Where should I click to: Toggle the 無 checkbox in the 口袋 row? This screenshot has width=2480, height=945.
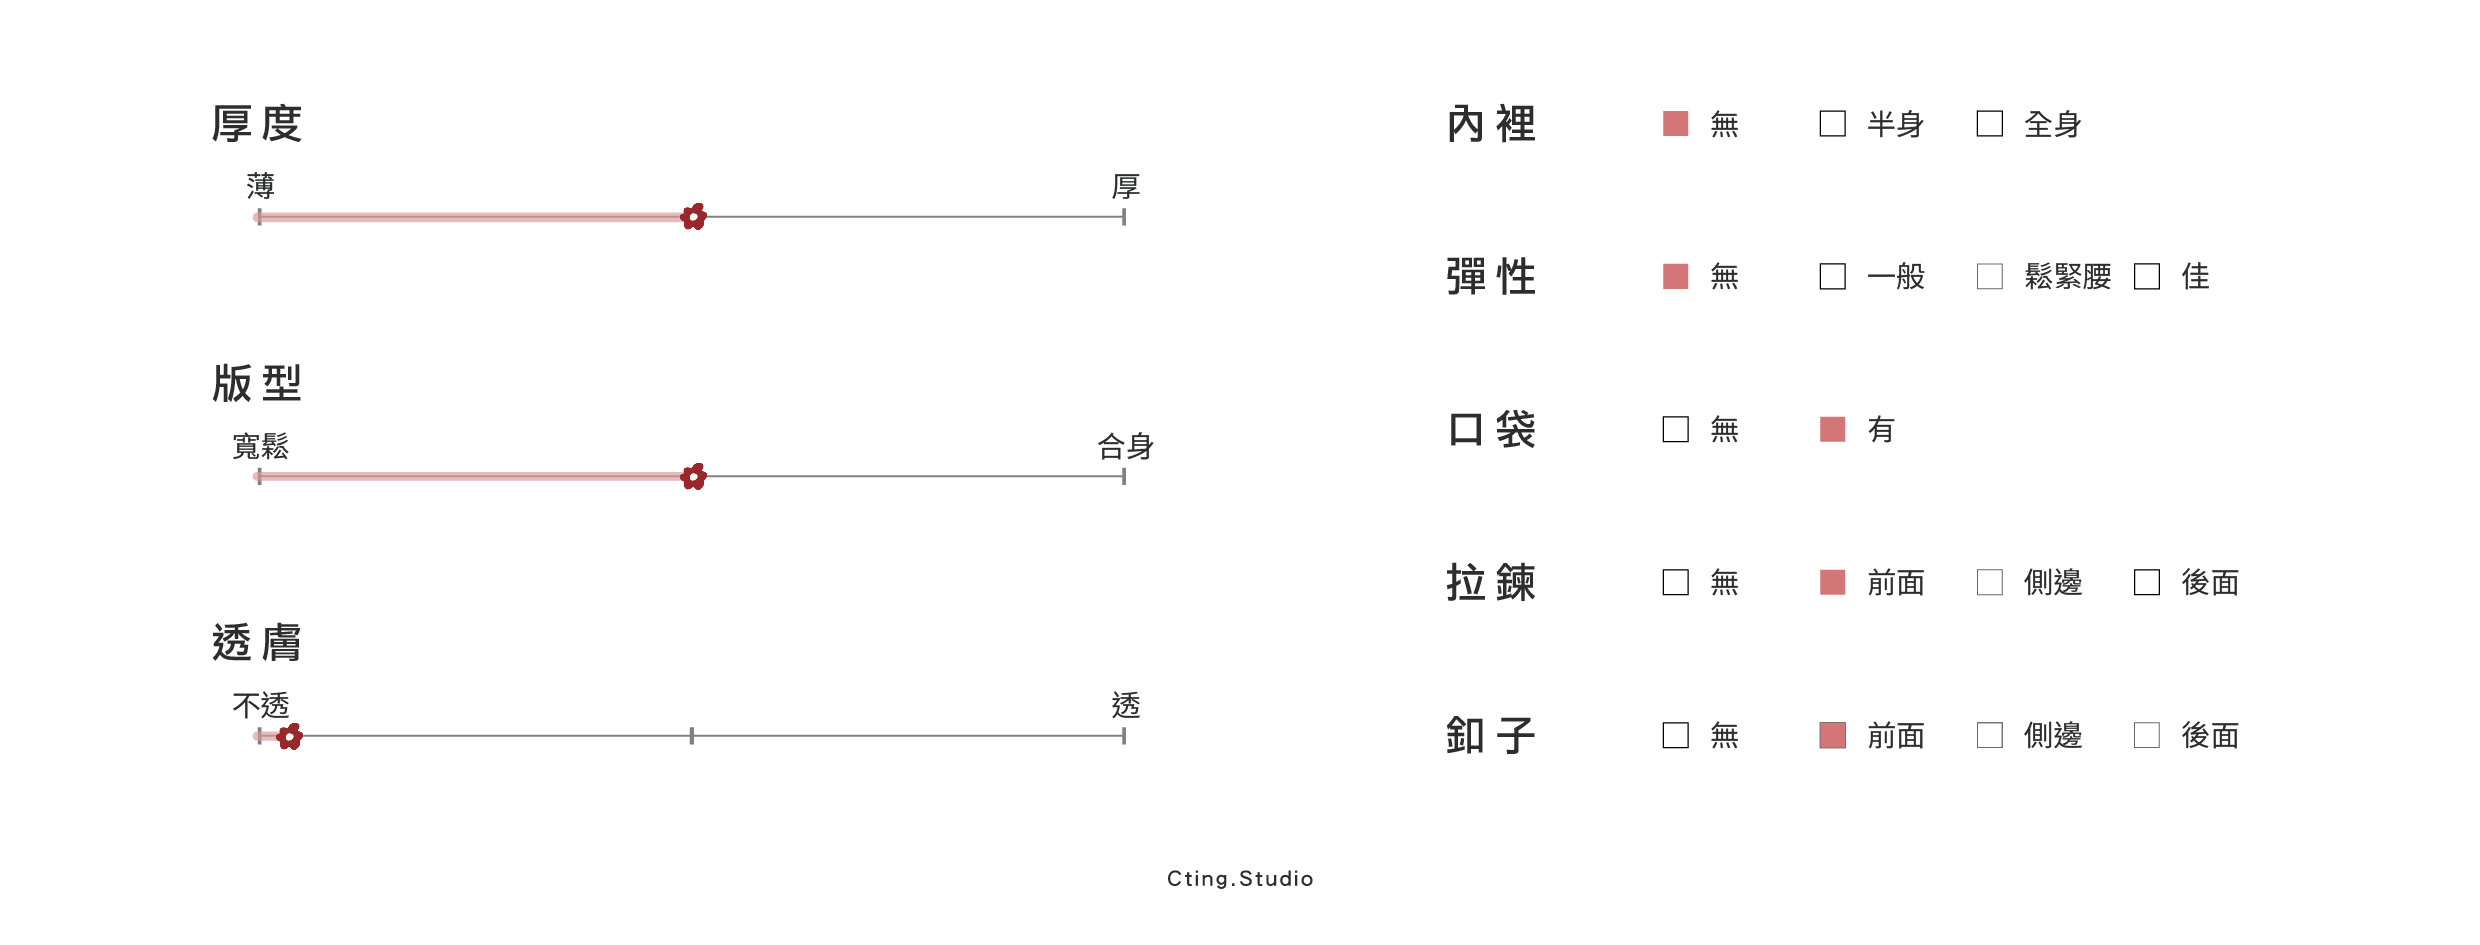[x=1675, y=430]
